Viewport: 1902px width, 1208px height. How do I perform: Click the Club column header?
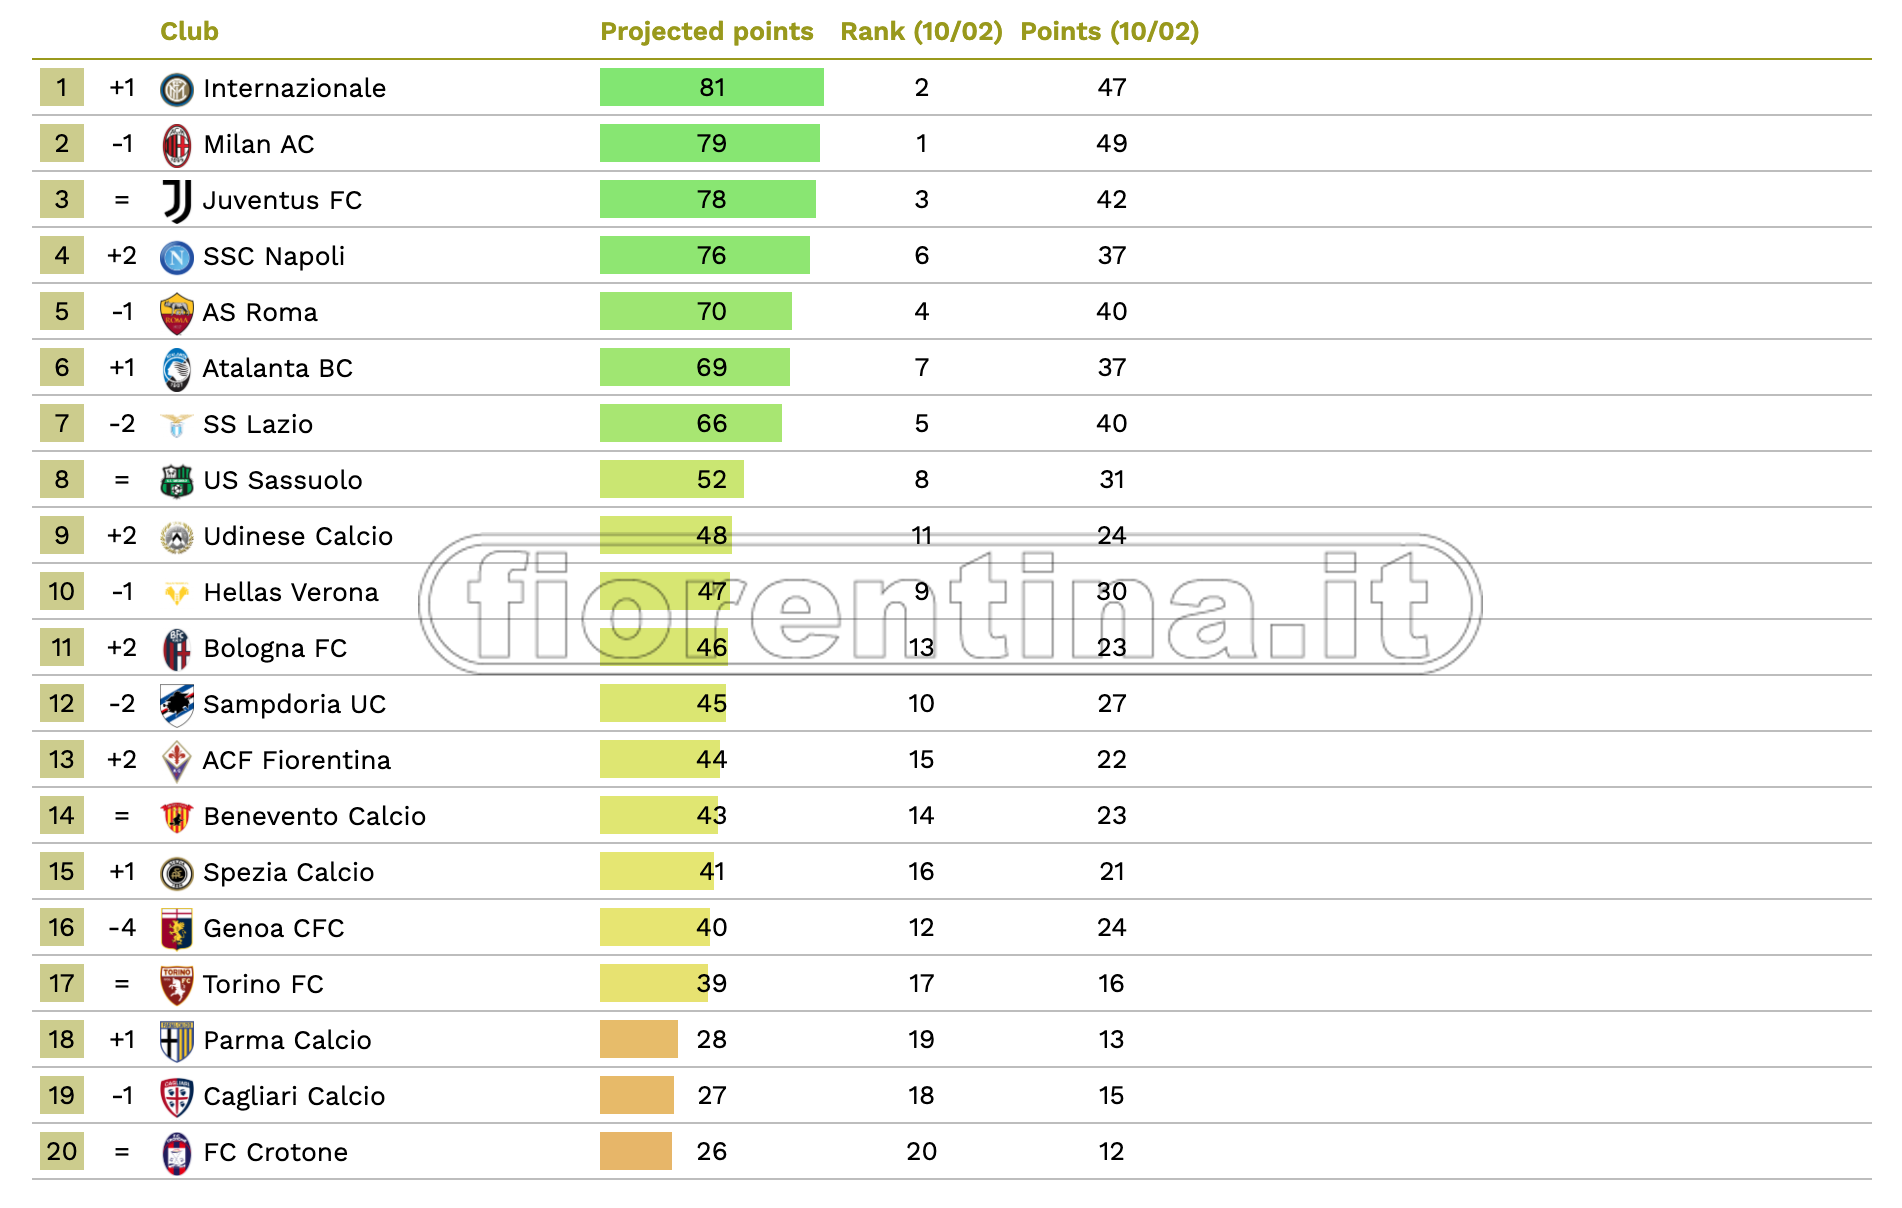[x=189, y=32]
